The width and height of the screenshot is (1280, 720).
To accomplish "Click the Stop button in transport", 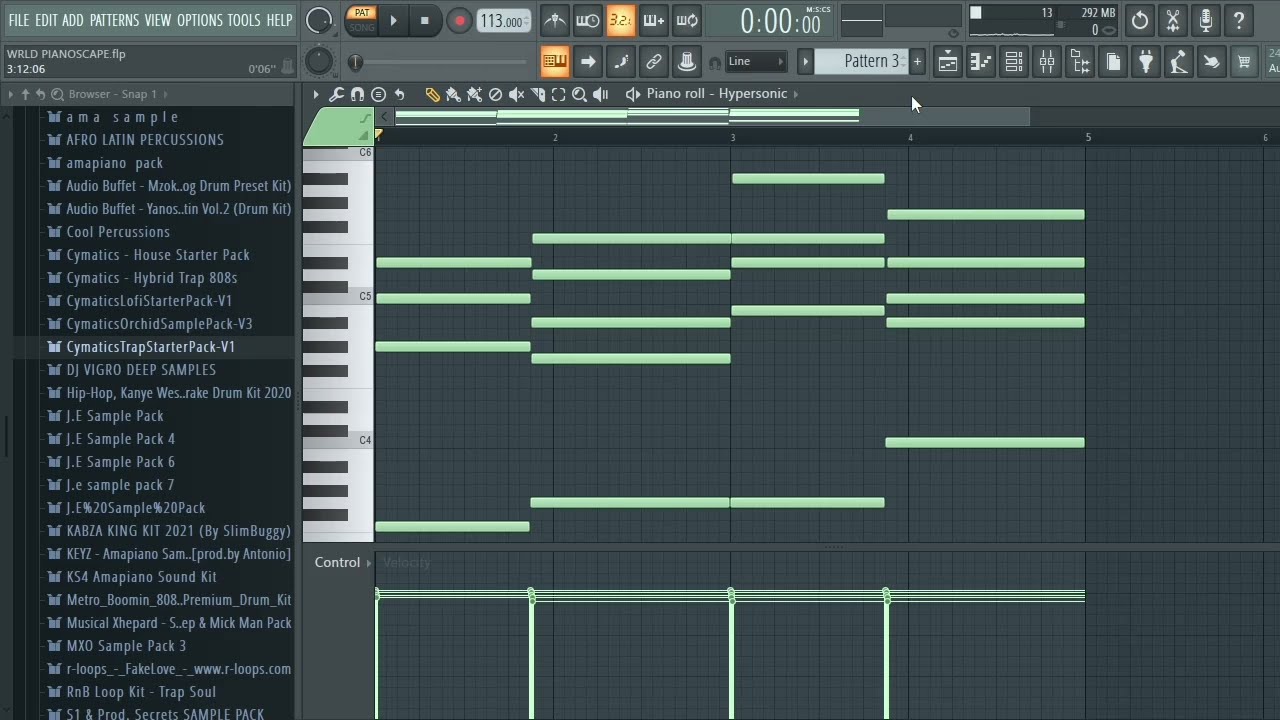I will click(x=424, y=20).
